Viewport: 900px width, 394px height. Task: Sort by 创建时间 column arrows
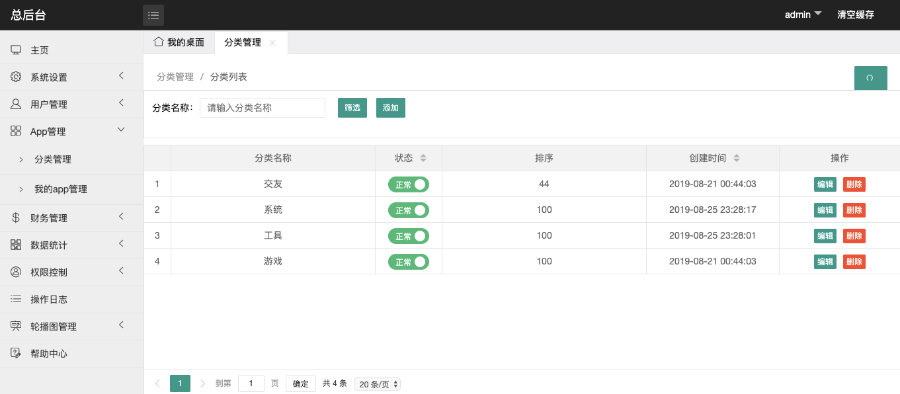click(x=736, y=158)
